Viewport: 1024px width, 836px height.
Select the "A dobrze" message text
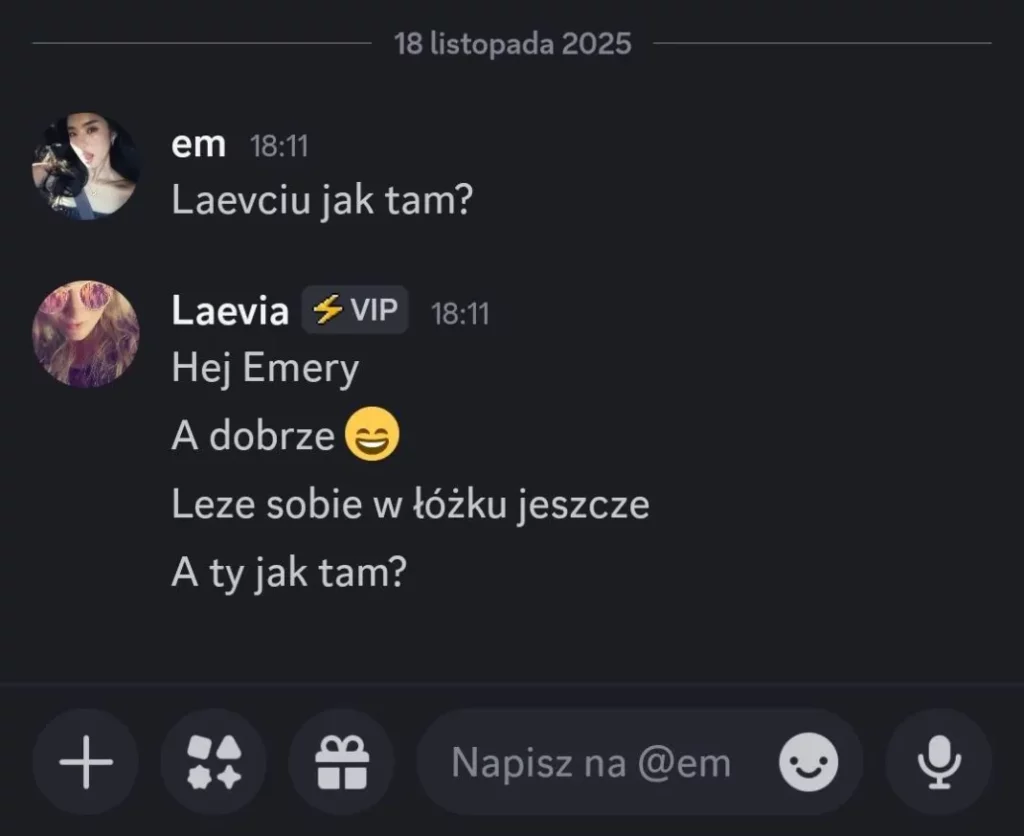tap(253, 438)
